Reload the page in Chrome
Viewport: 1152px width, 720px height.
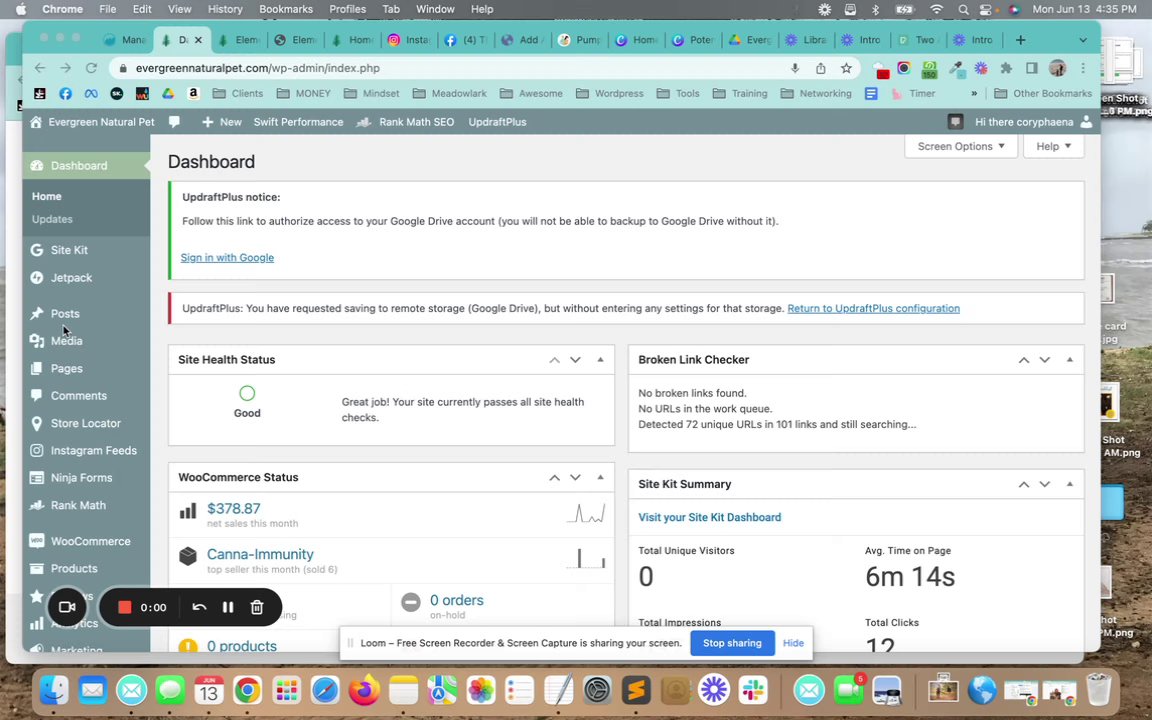point(91,68)
